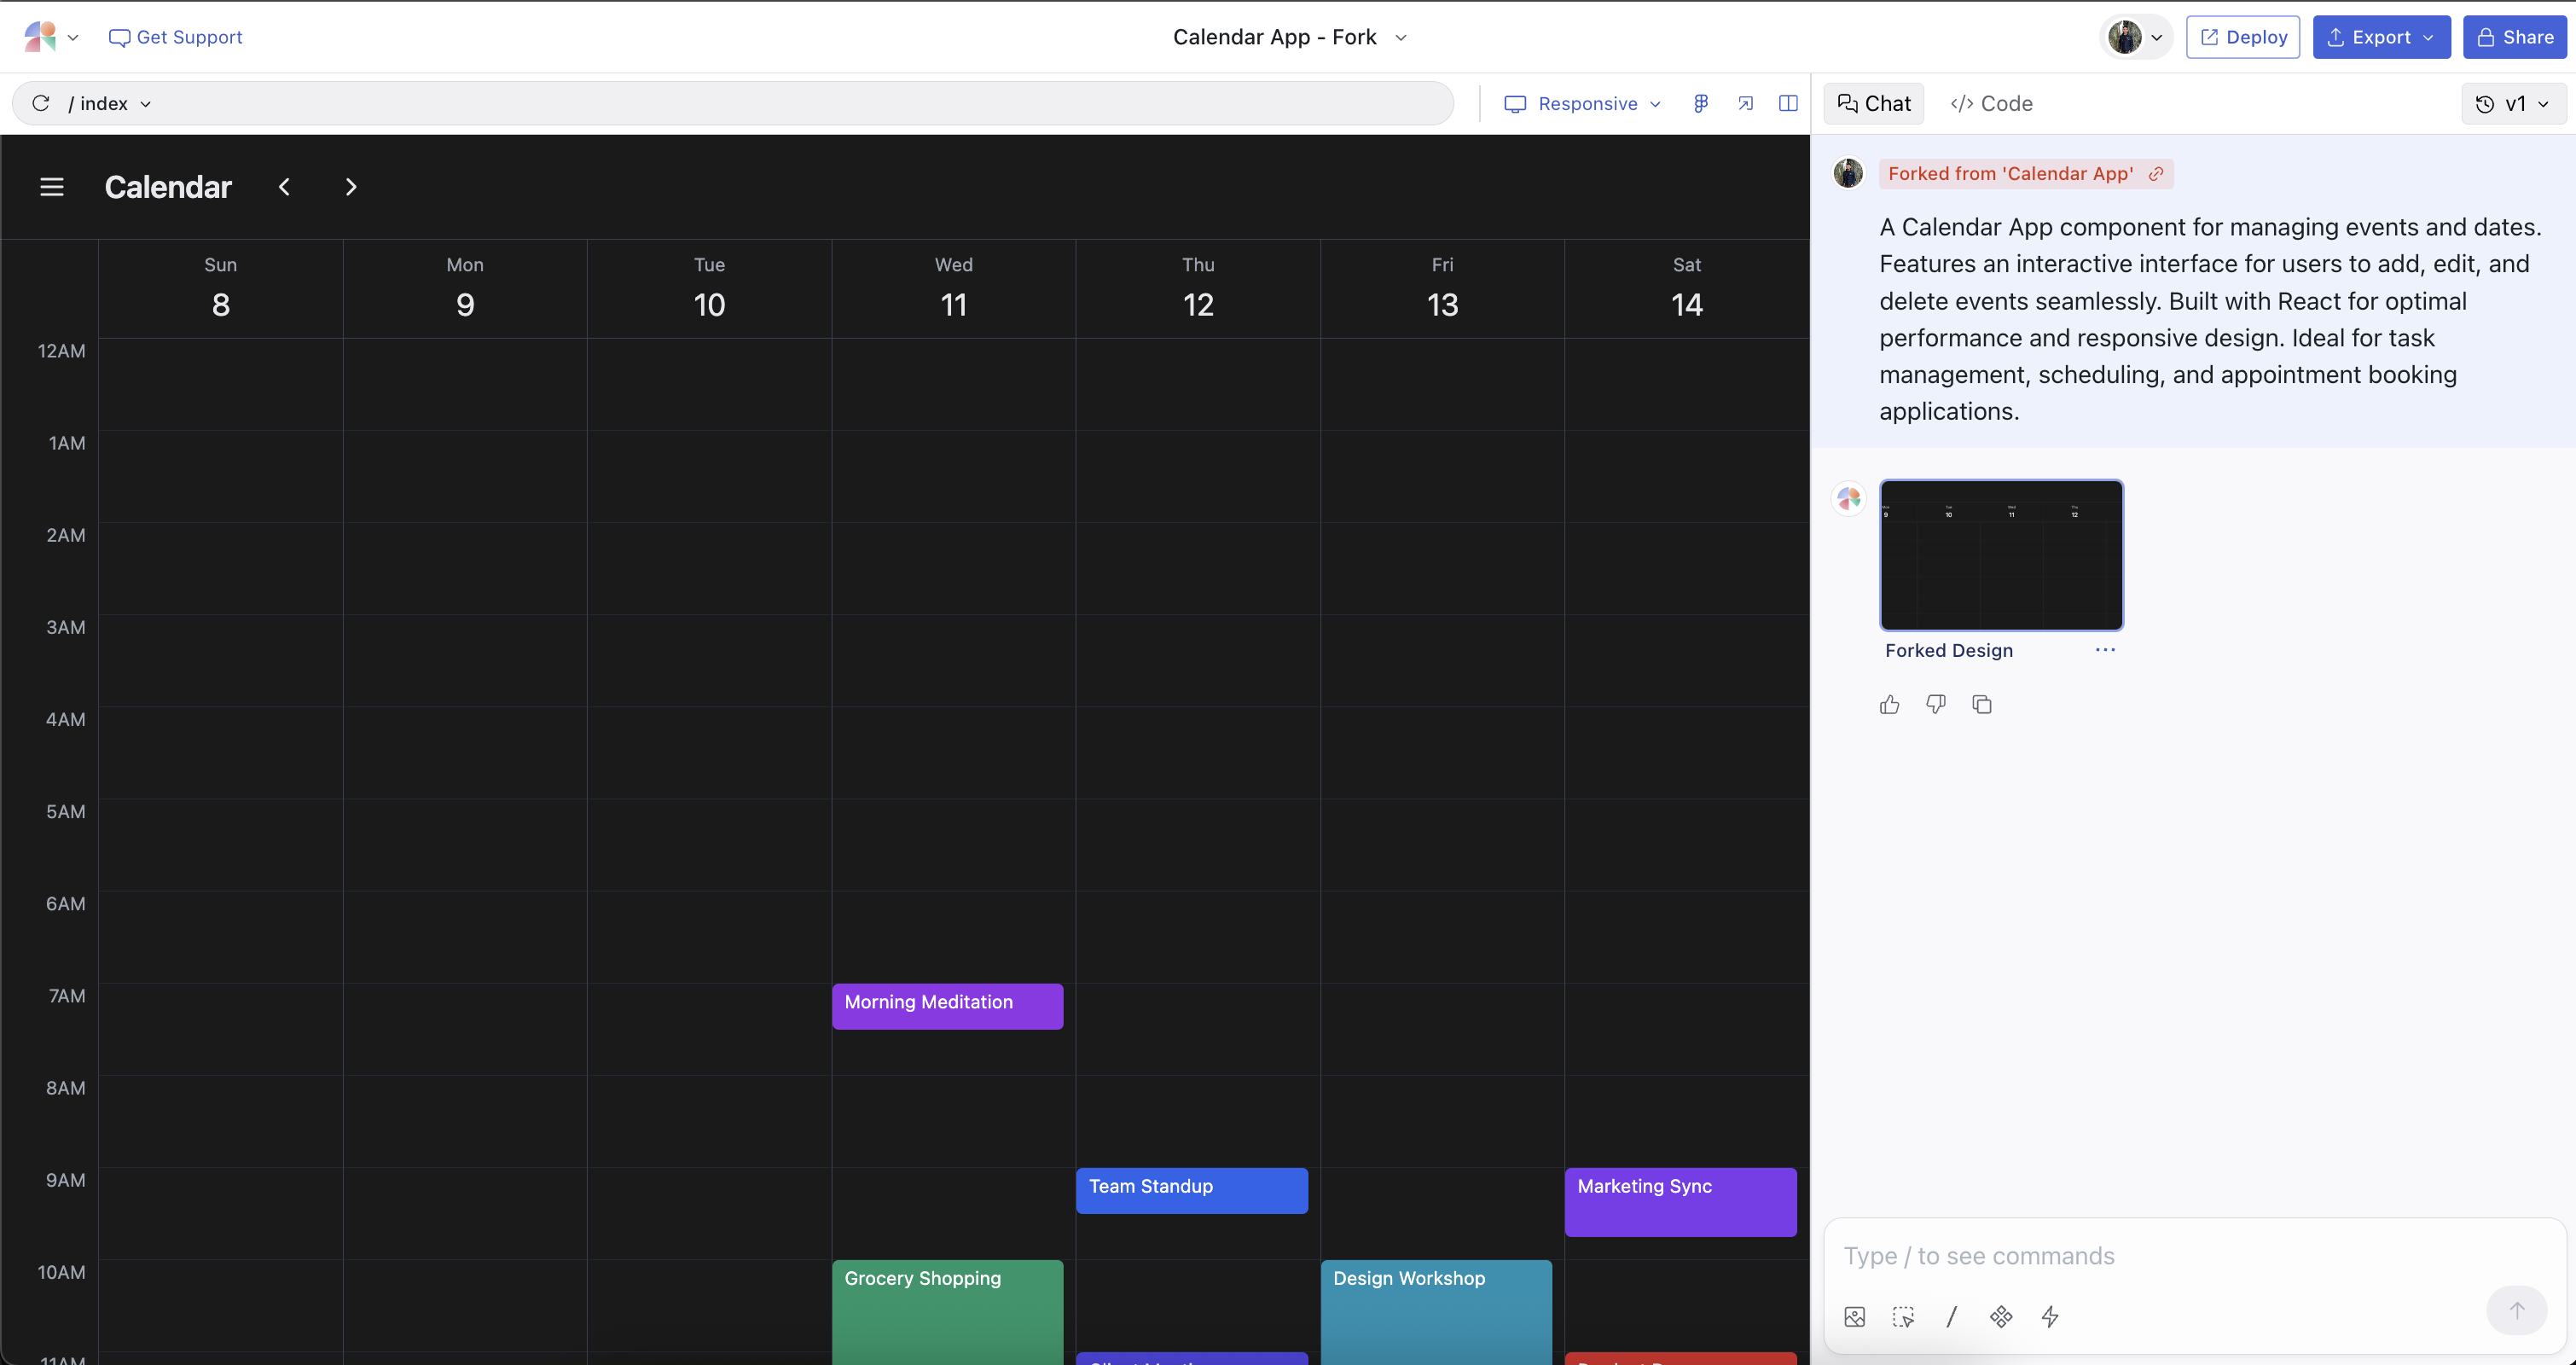This screenshot has height=1365, width=2576.
Task: Open the Design Workshop event
Action: tap(1436, 1312)
